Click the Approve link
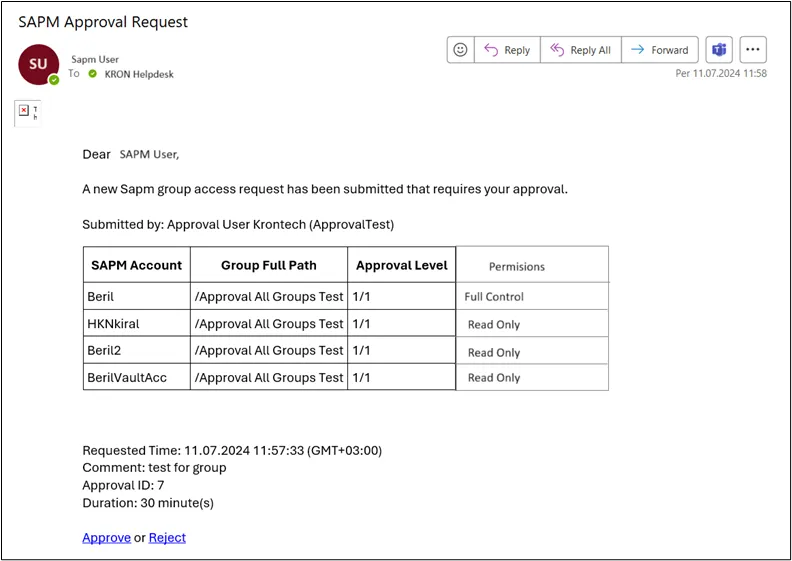 [x=107, y=538]
